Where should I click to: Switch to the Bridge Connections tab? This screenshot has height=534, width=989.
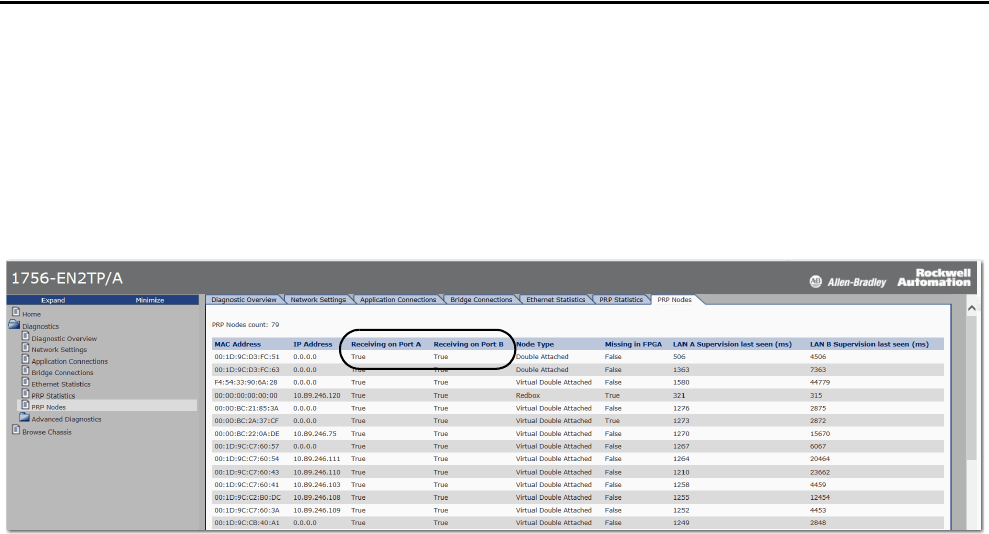pos(481,299)
